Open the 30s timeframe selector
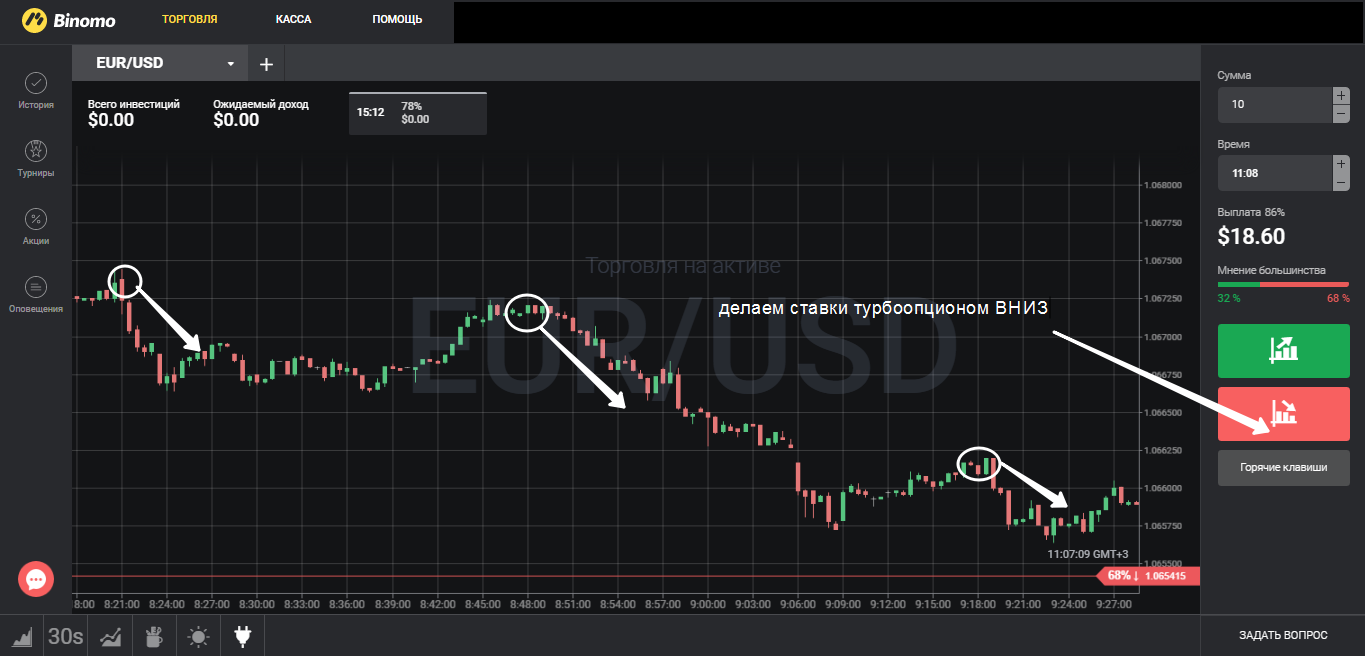 65,635
